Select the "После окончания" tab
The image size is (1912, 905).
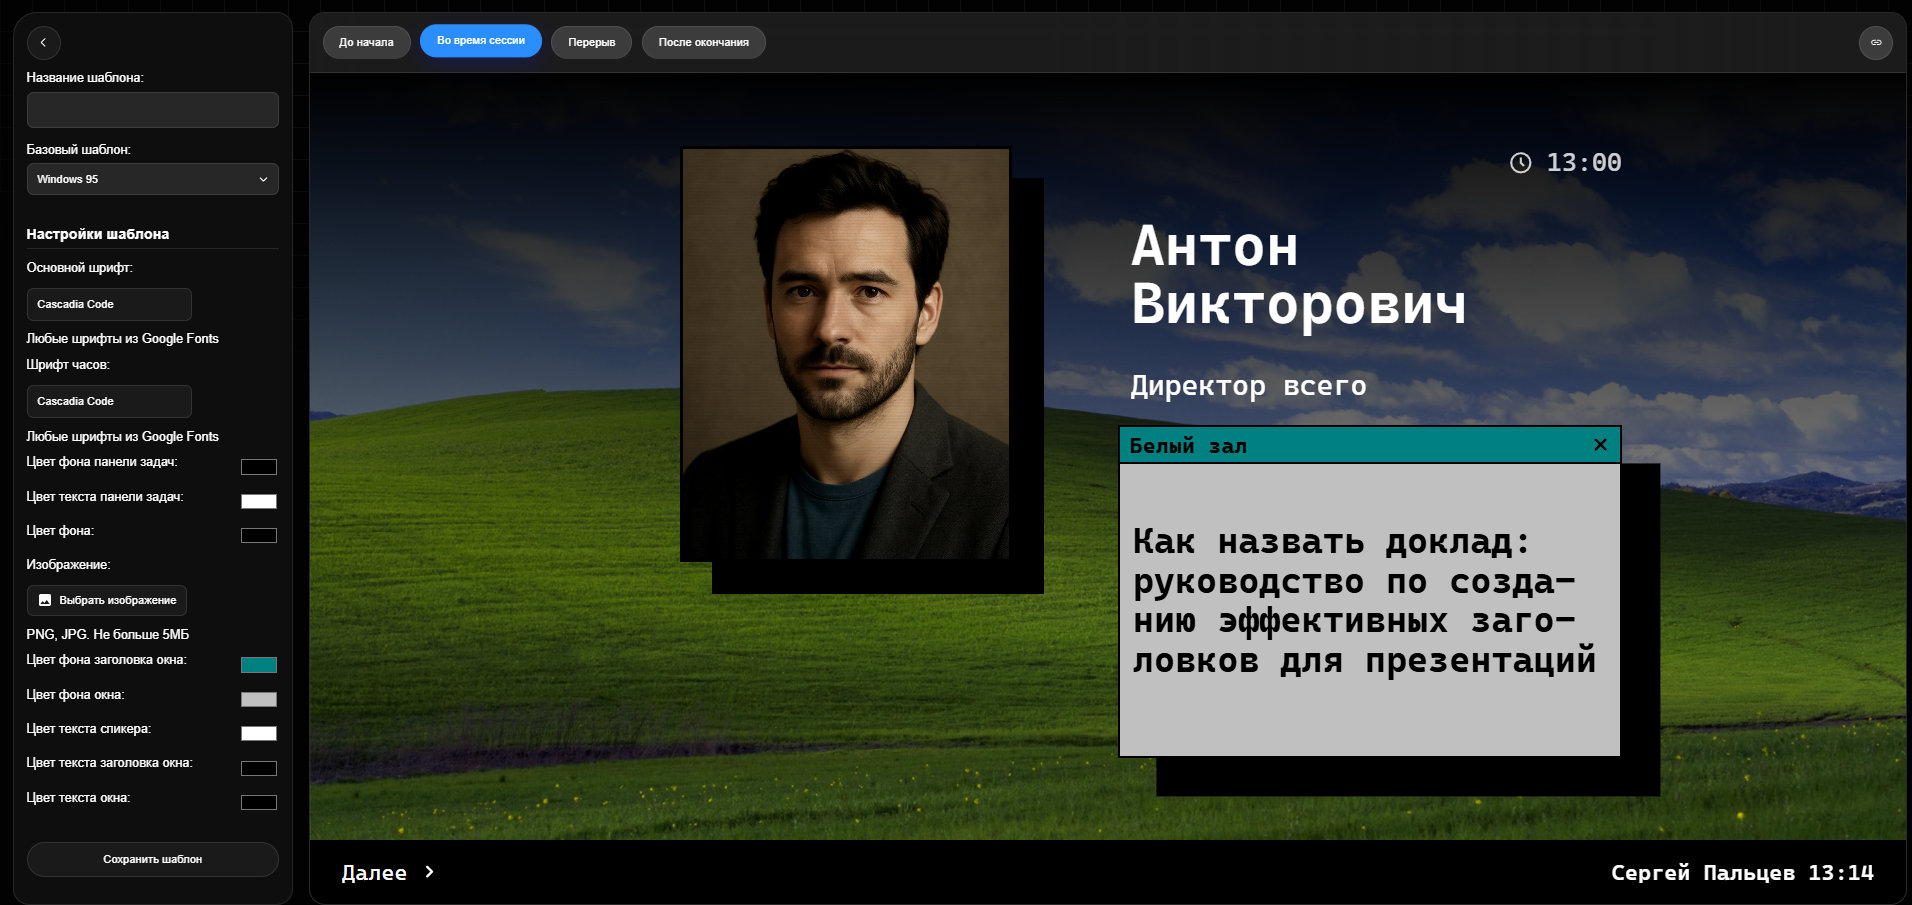tap(703, 42)
